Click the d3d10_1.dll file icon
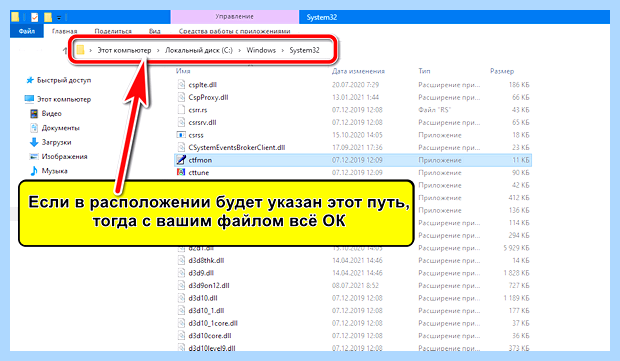 click(181, 310)
